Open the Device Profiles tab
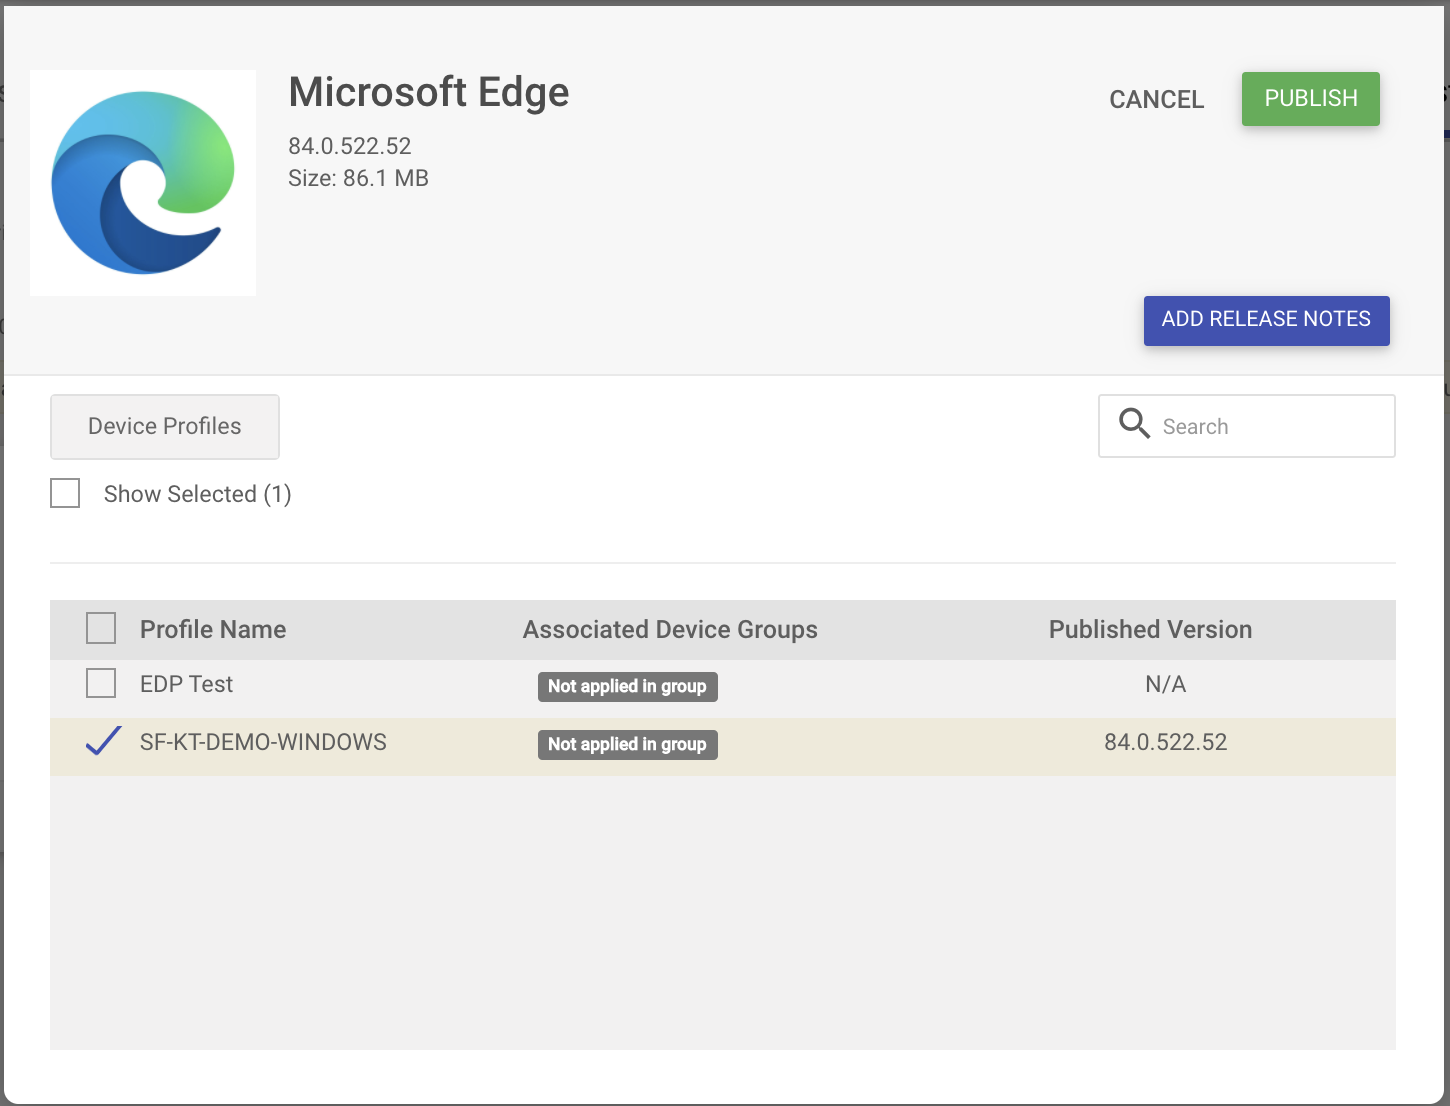 point(165,426)
